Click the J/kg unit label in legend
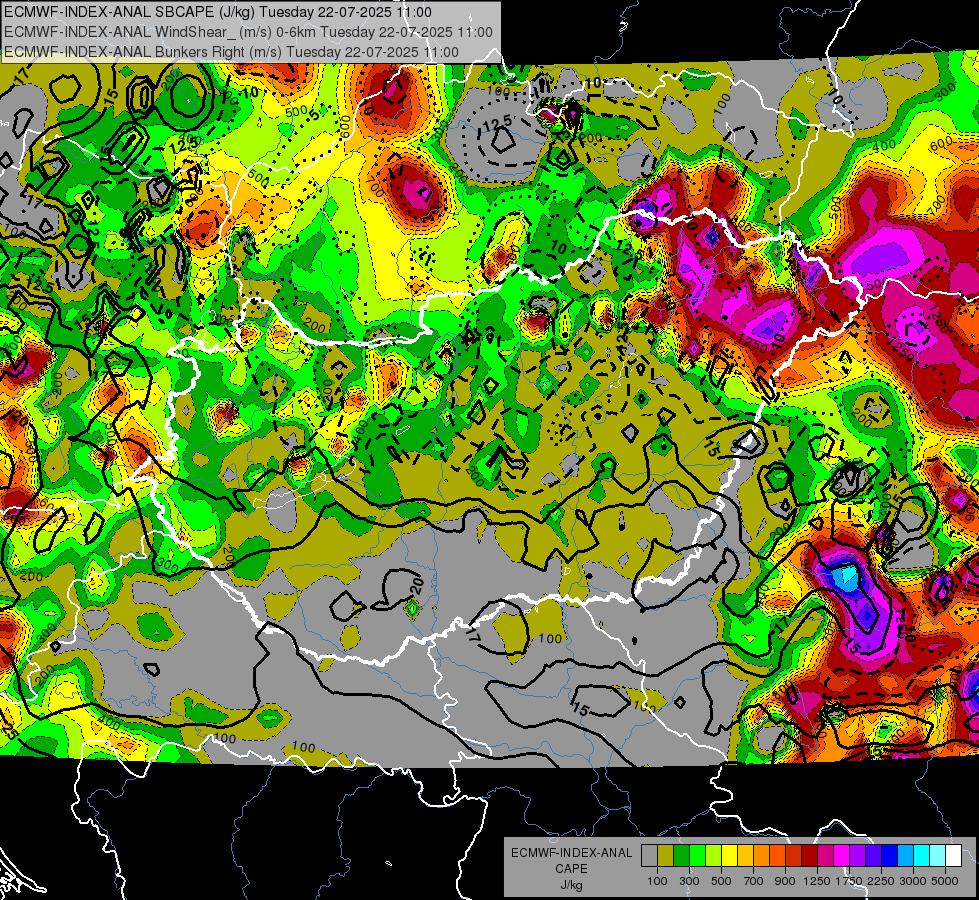The width and height of the screenshot is (979, 900). pyautogui.click(x=572, y=885)
